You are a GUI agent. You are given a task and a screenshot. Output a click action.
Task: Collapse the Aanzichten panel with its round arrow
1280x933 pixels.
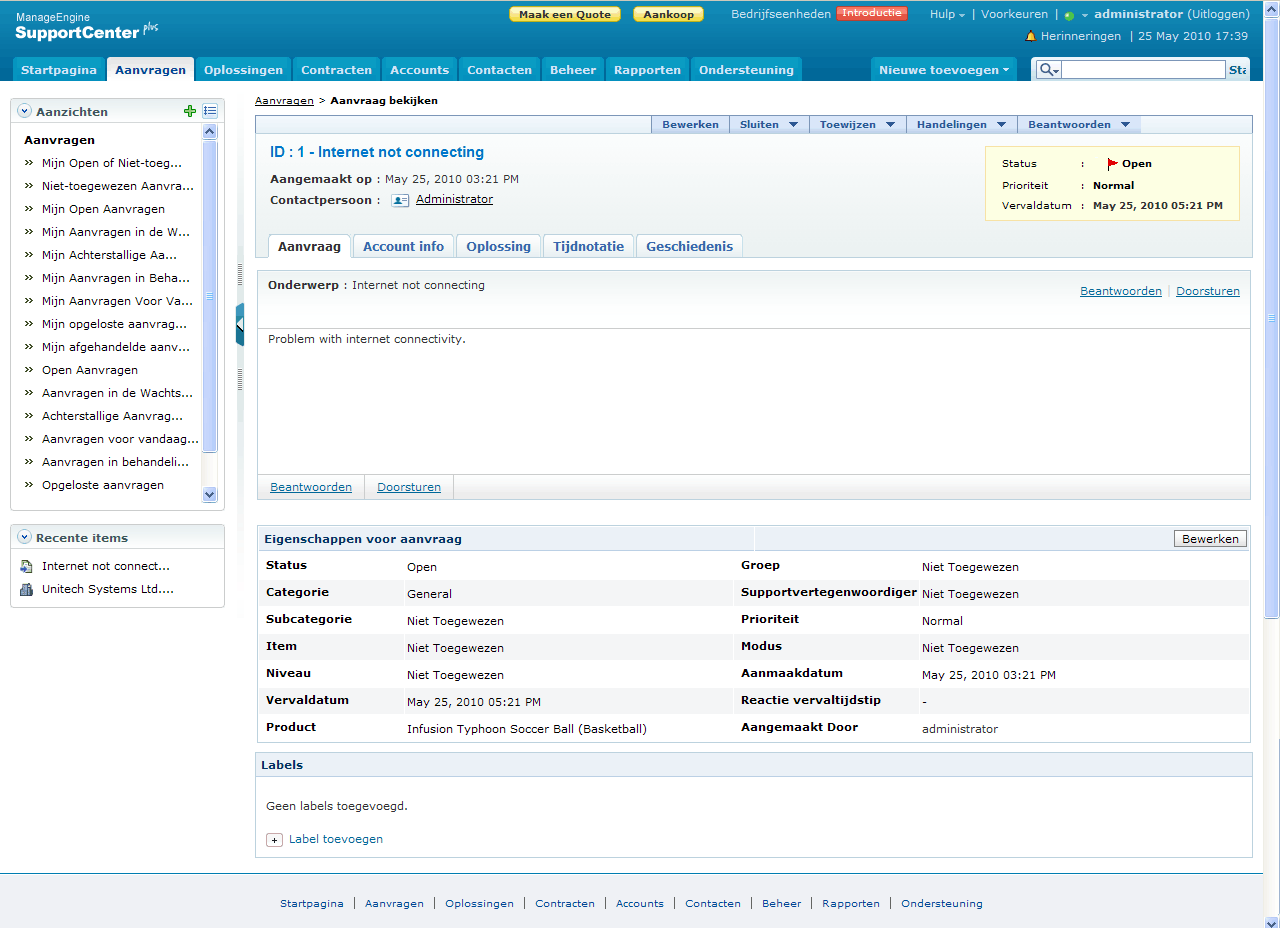coord(25,112)
